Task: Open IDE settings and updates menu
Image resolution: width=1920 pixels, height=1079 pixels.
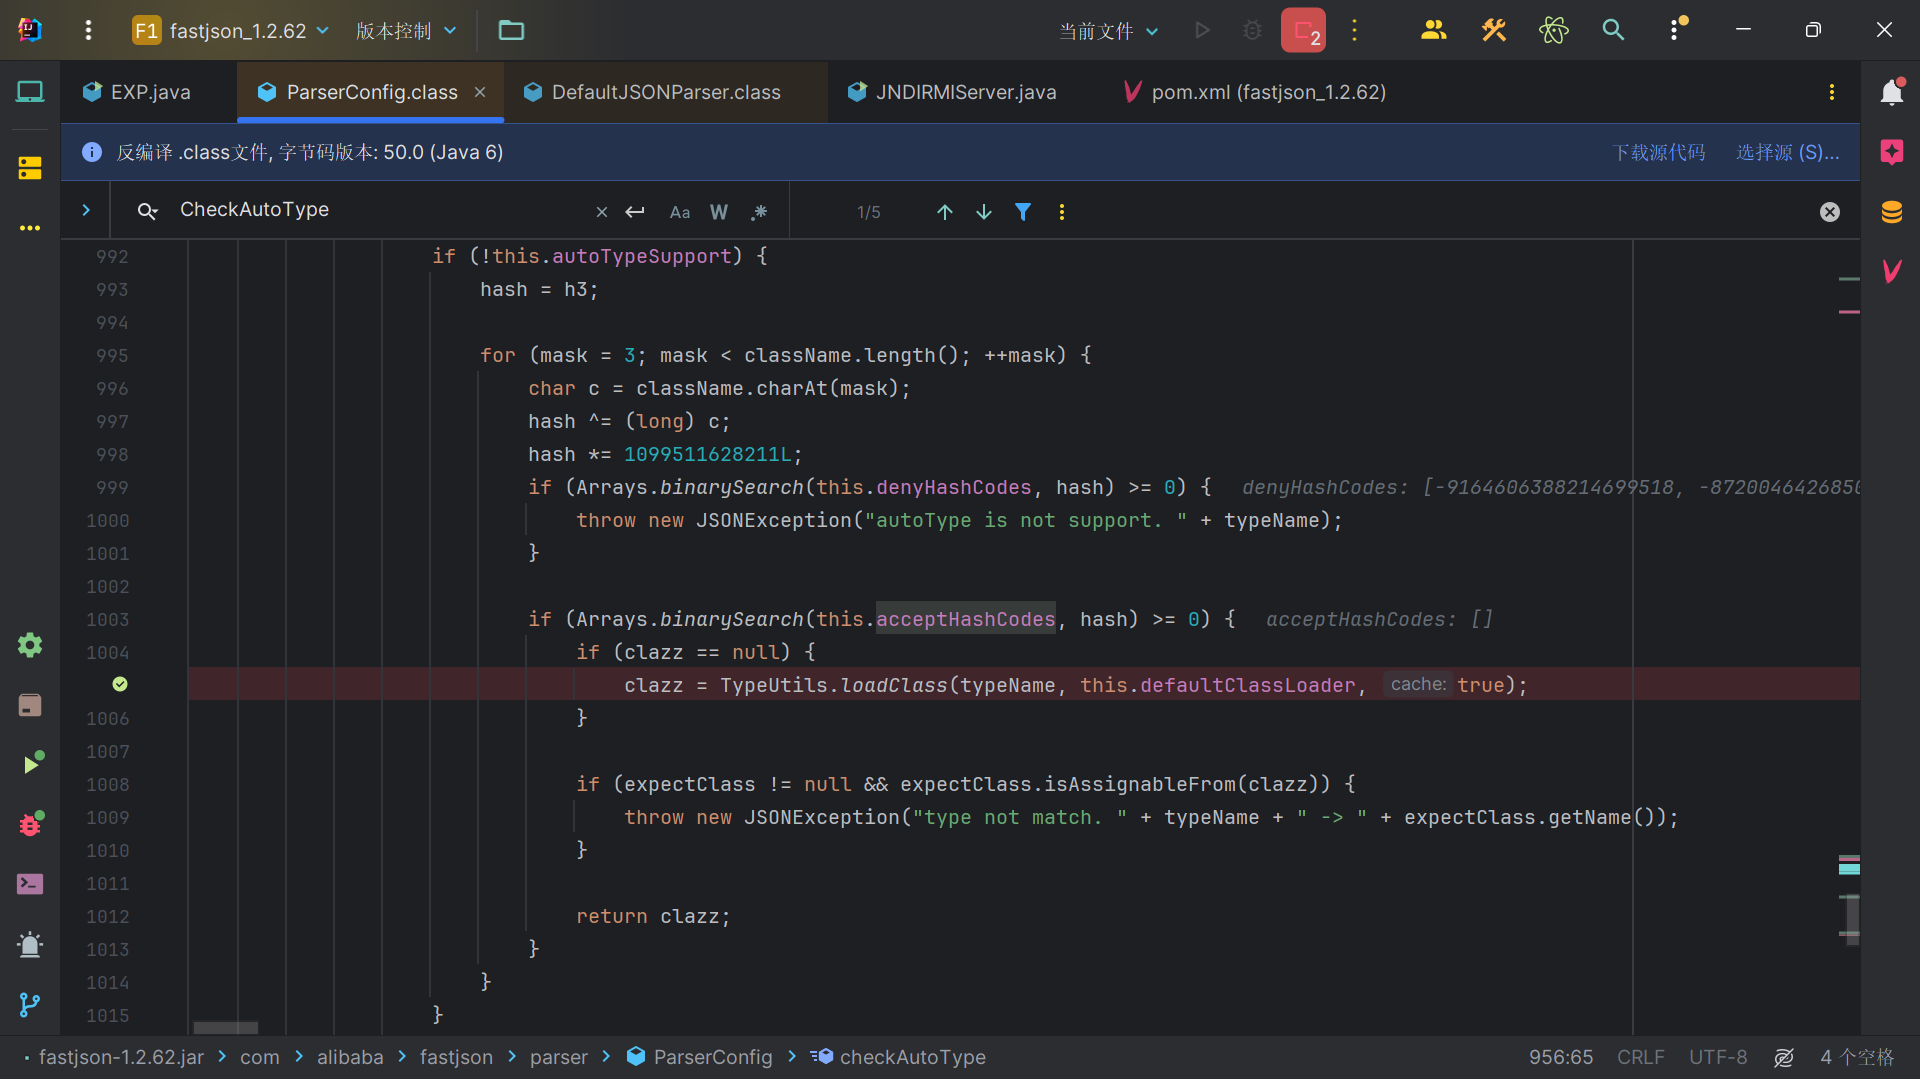Action: (1676, 30)
